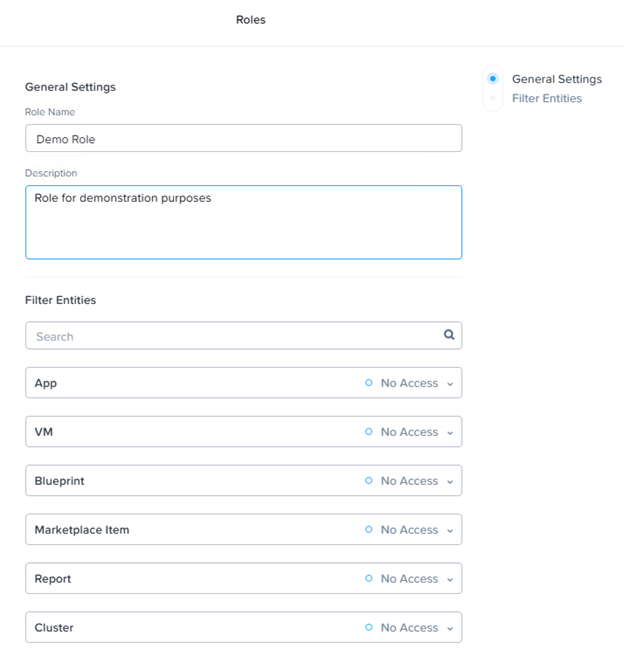Viewport: 624px width, 656px height.
Task: Focus the Role Name input field
Action: pyautogui.click(x=243, y=138)
